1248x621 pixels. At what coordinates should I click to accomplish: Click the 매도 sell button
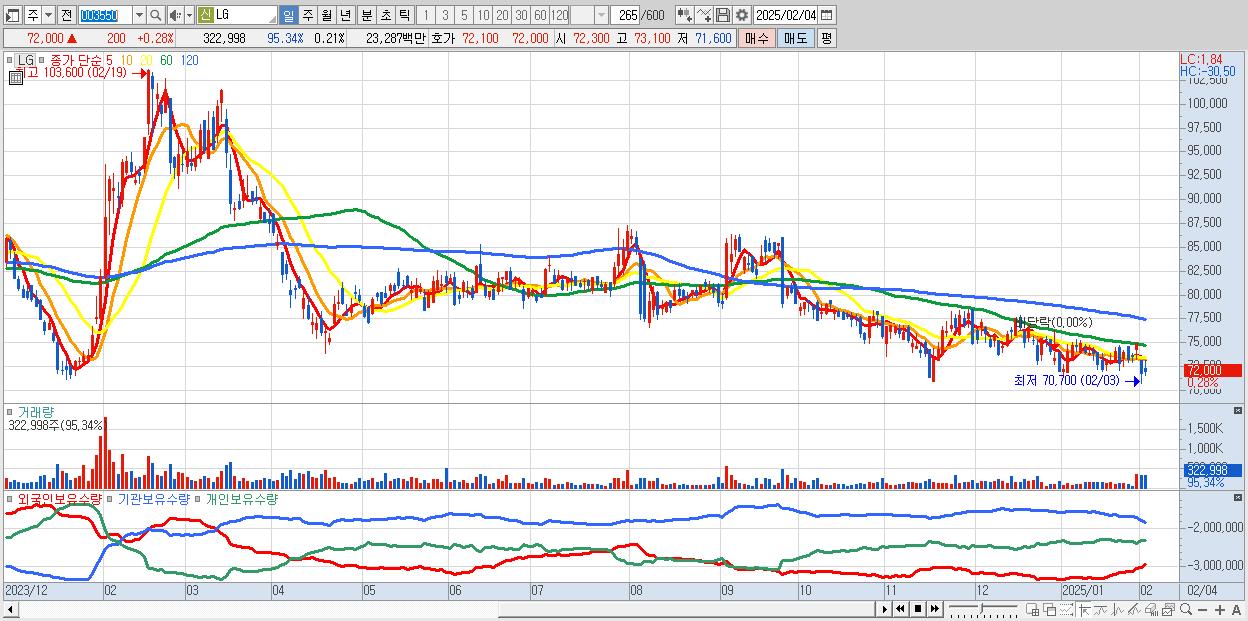[x=796, y=38]
